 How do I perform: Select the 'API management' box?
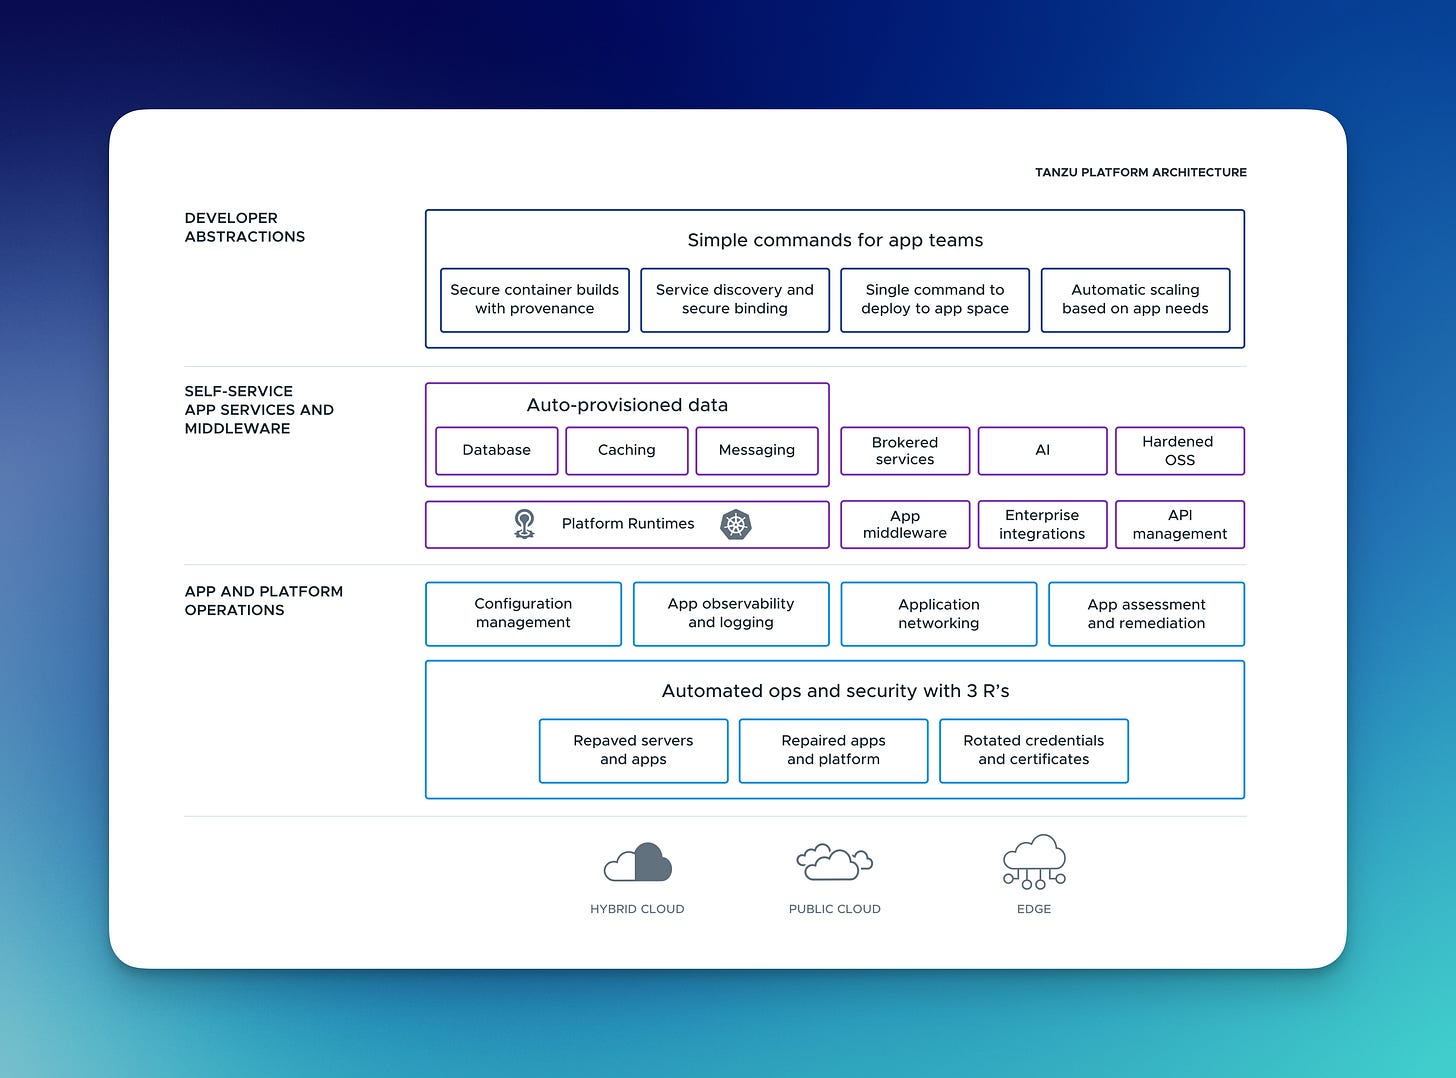pyautogui.click(x=1180, y=525)
